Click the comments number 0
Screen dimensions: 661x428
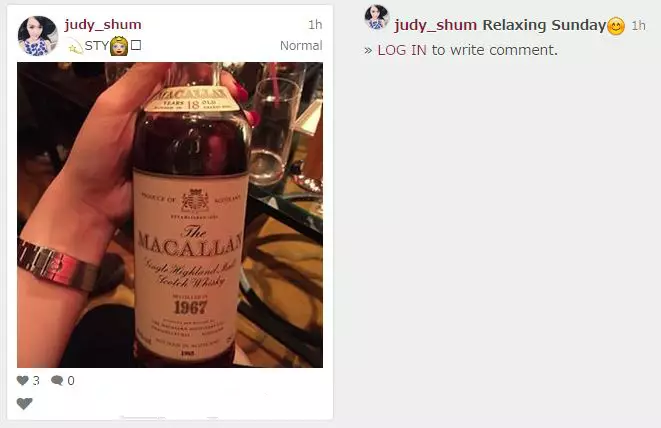coord(71,381)
